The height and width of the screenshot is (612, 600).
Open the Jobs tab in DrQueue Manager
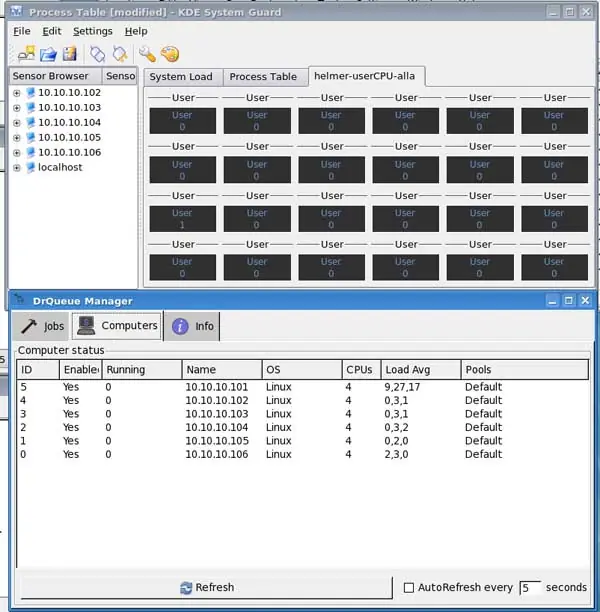click(42, 326)
